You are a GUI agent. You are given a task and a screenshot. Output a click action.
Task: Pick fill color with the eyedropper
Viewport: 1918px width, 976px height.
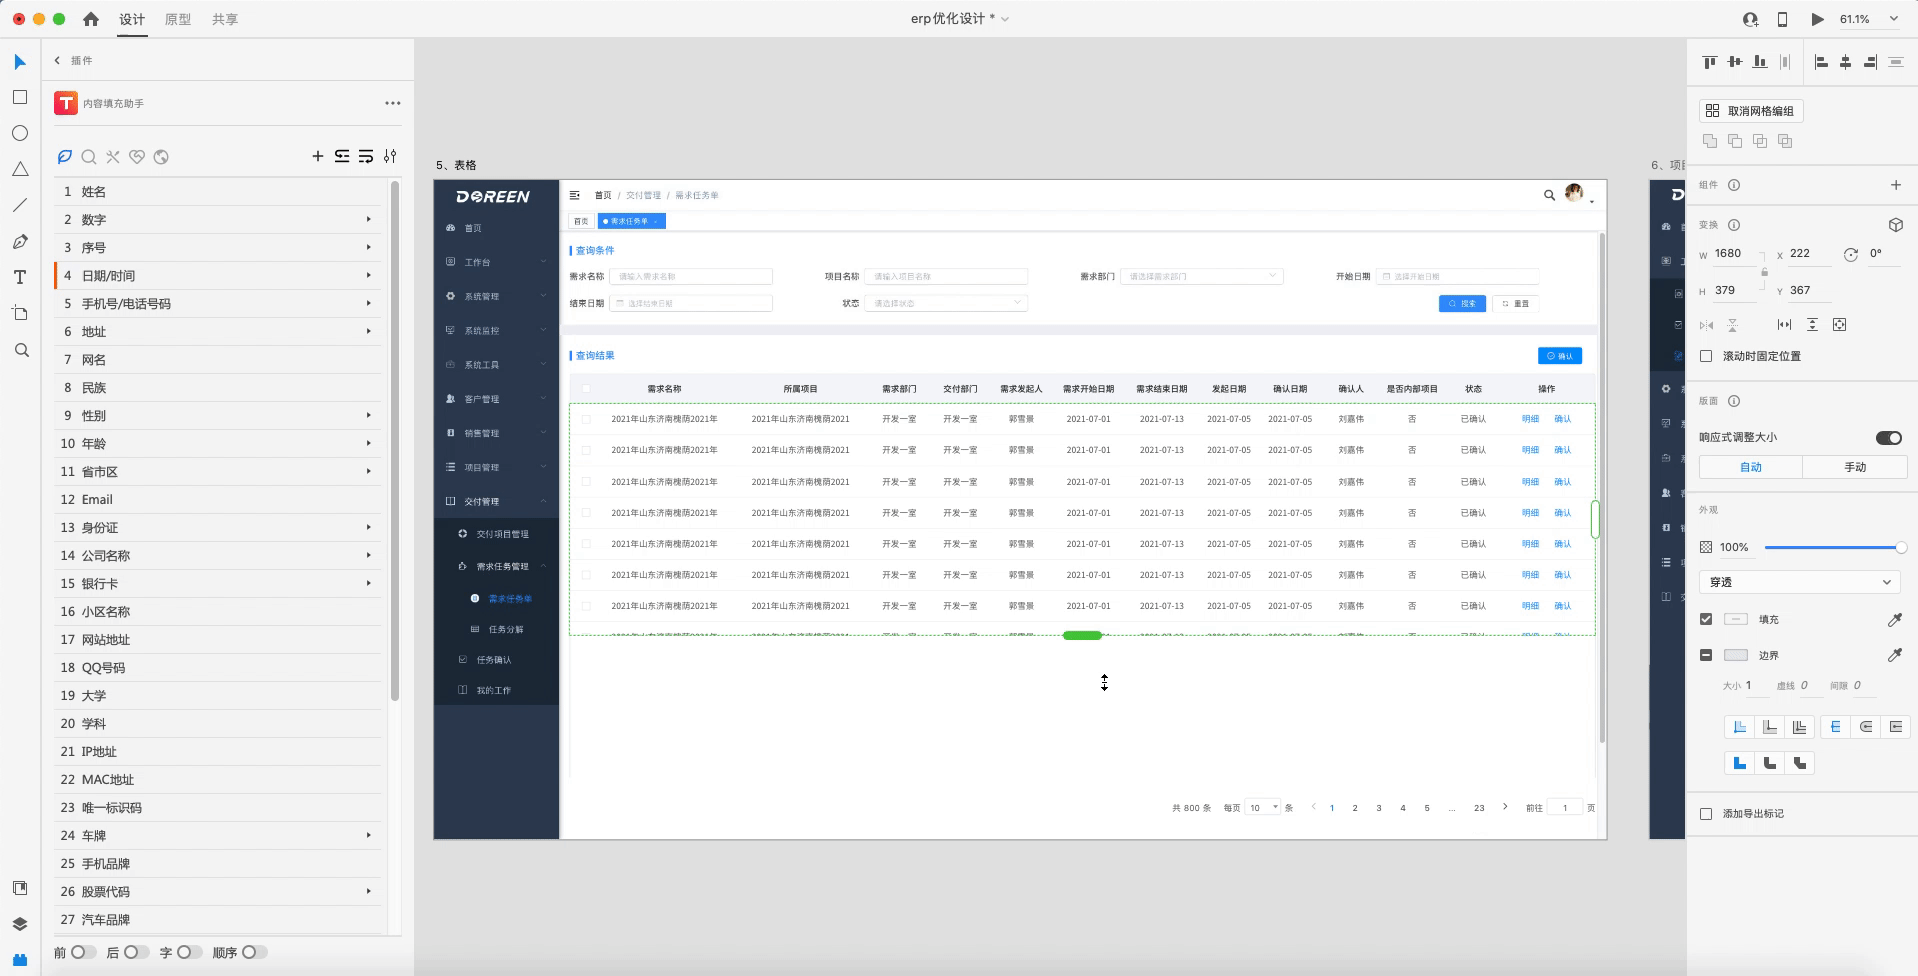click(1895, 620)
